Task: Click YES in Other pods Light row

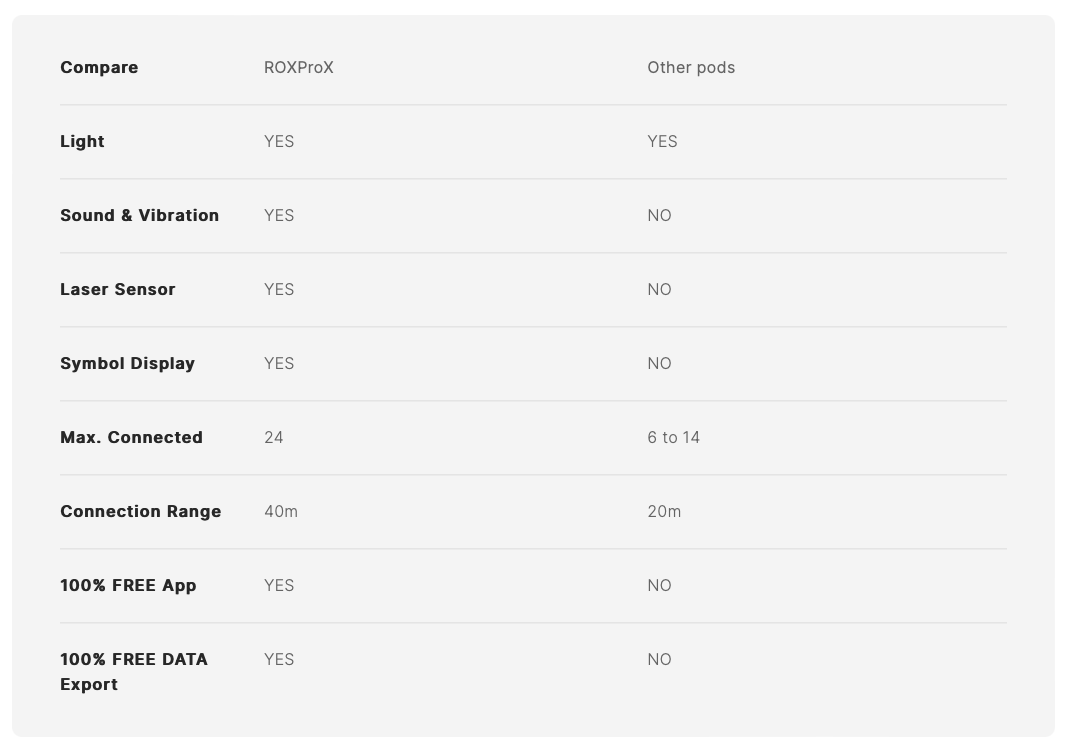Action: point(662,141)
